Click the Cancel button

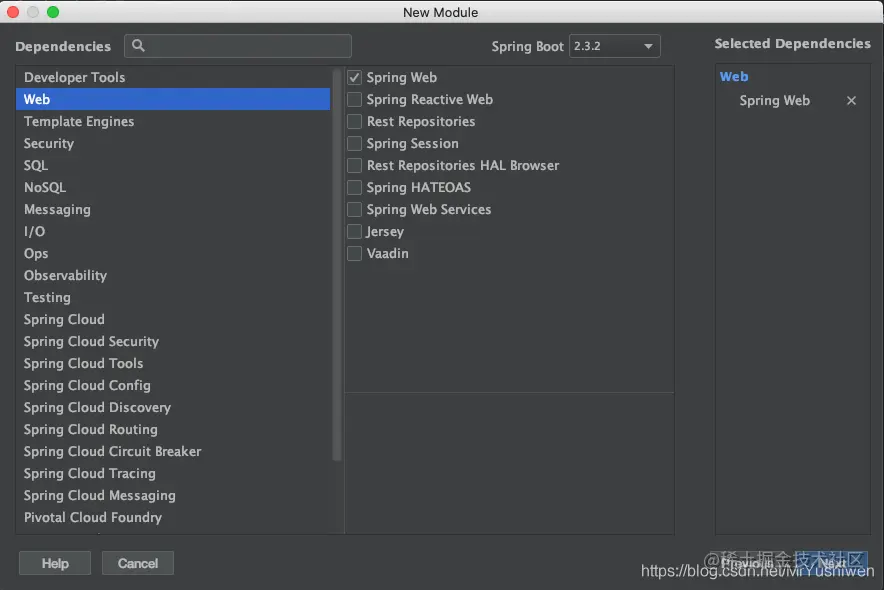(138, 563)
